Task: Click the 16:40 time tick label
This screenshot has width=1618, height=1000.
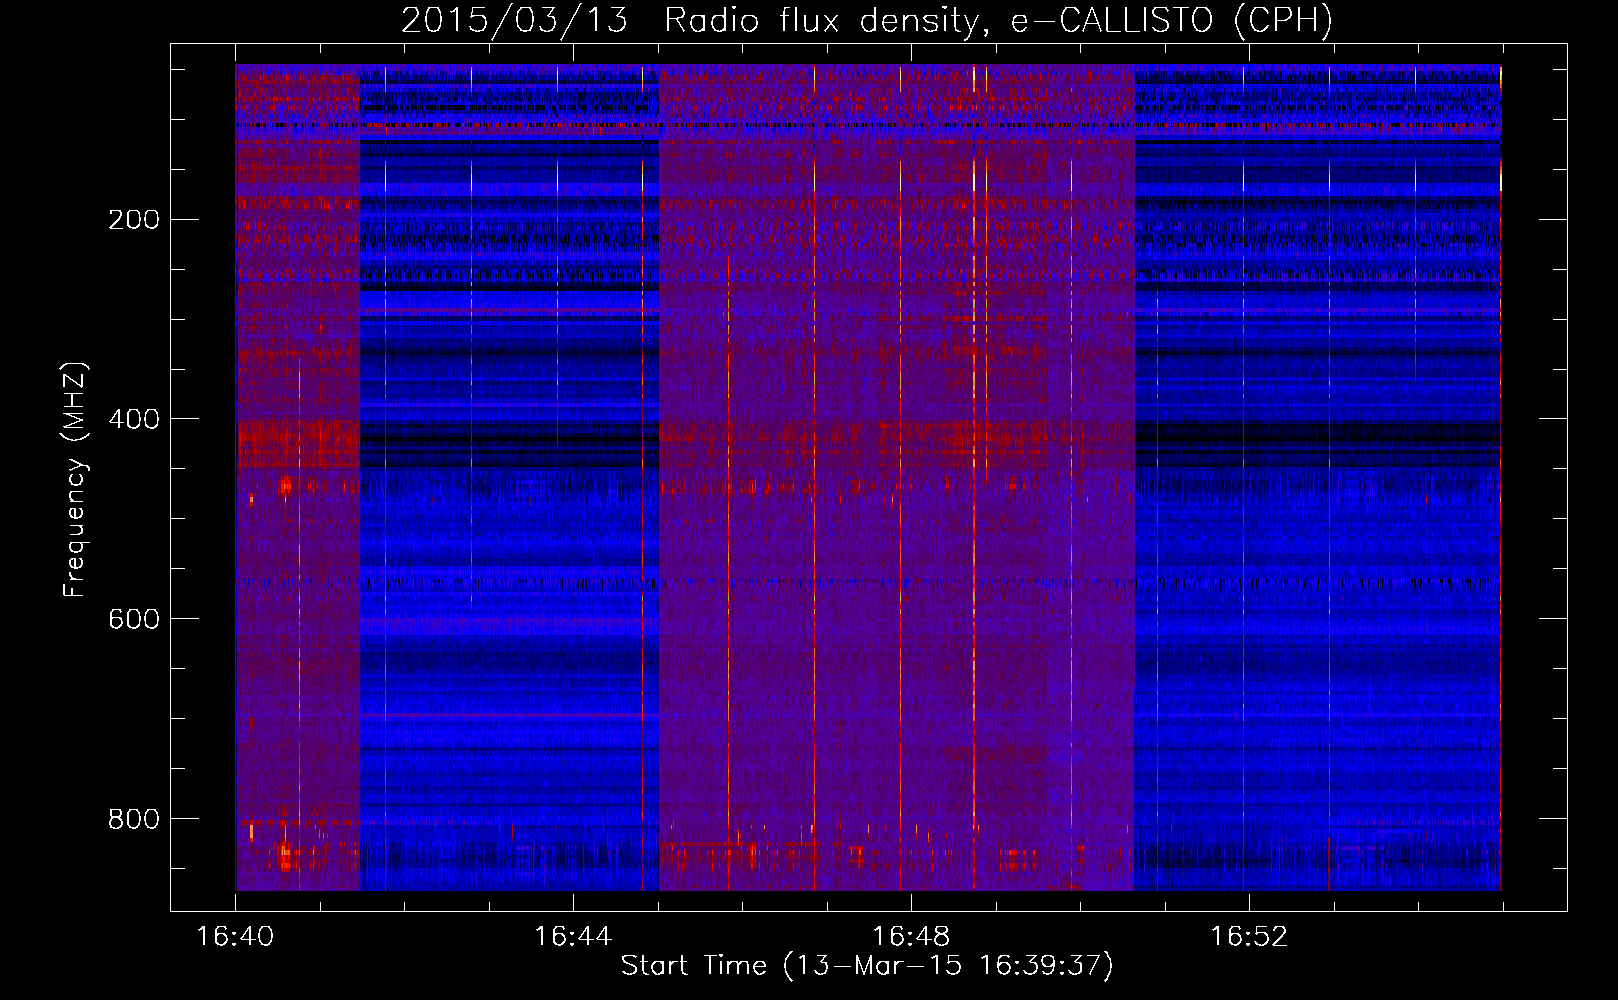Action: (x=235, y=937)
